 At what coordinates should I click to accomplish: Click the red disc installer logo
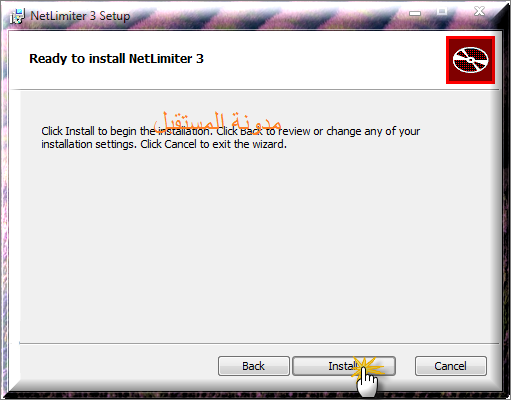click(x=470, y=60)
